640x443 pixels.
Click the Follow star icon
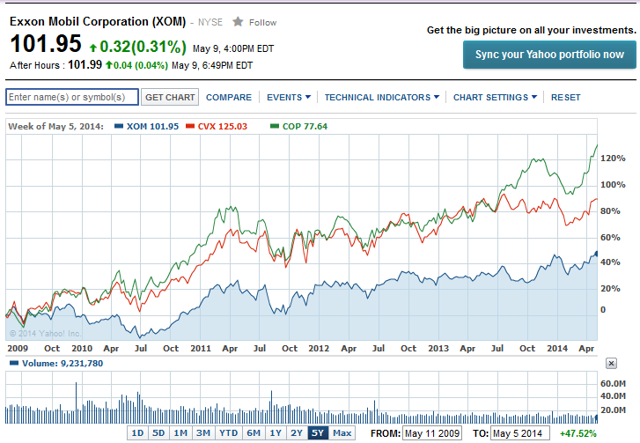[238, 22]
